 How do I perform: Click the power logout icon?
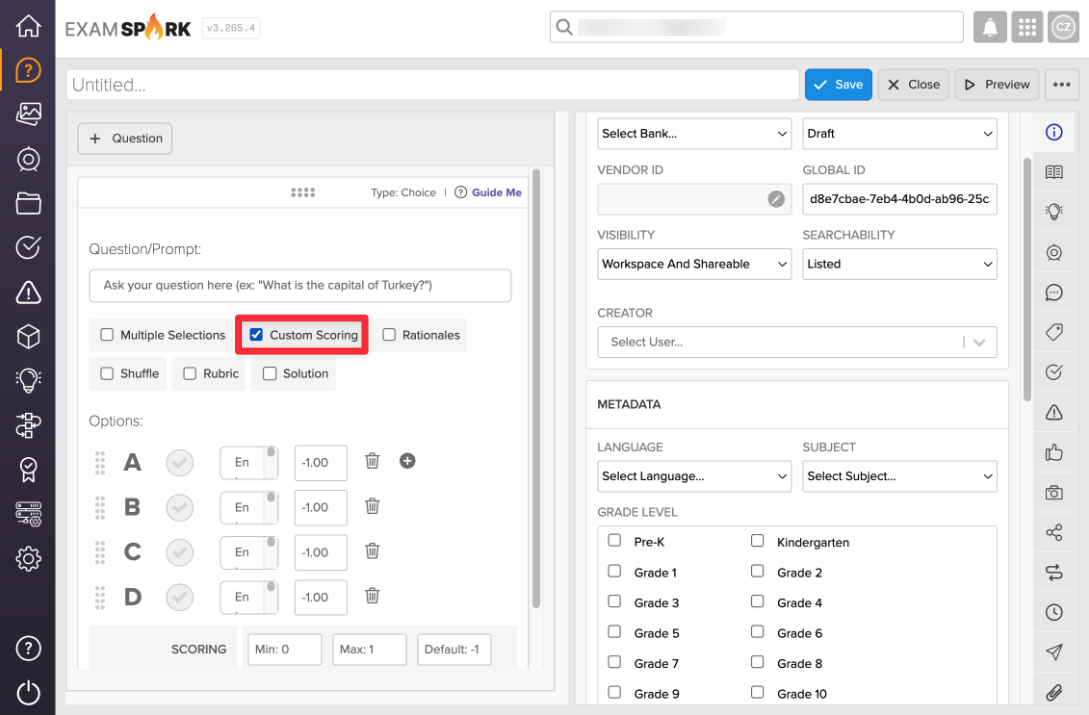click(28, 693)
